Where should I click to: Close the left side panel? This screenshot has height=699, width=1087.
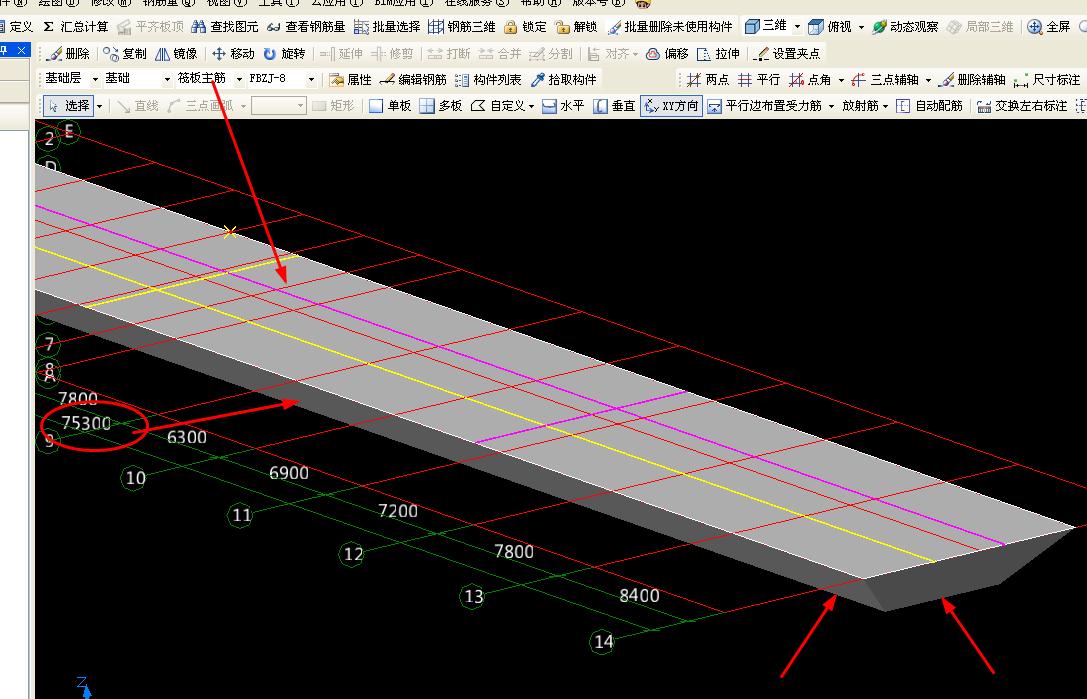(x=21, y=50)
